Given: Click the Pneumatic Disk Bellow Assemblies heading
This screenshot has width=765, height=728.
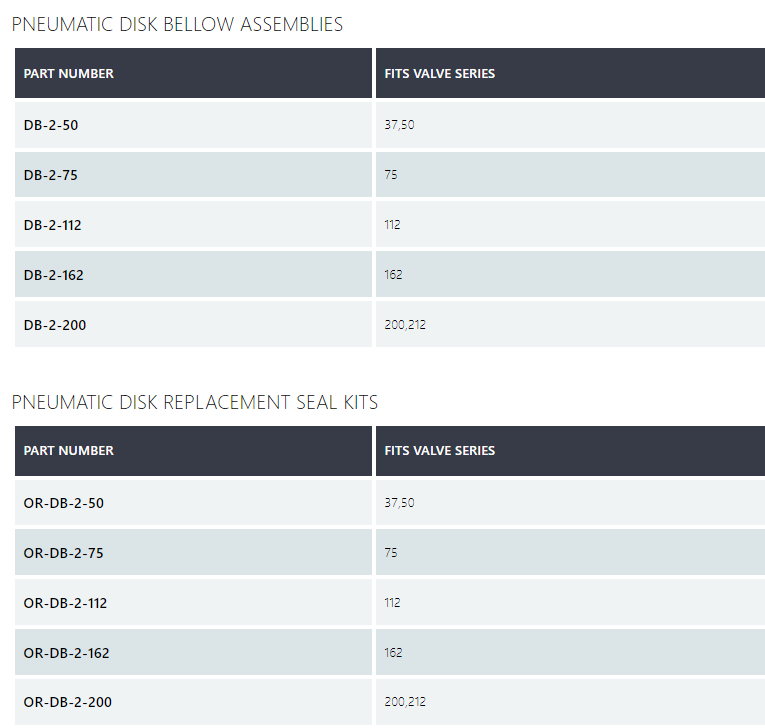Looking at the screenshot, I should [177, 25].
